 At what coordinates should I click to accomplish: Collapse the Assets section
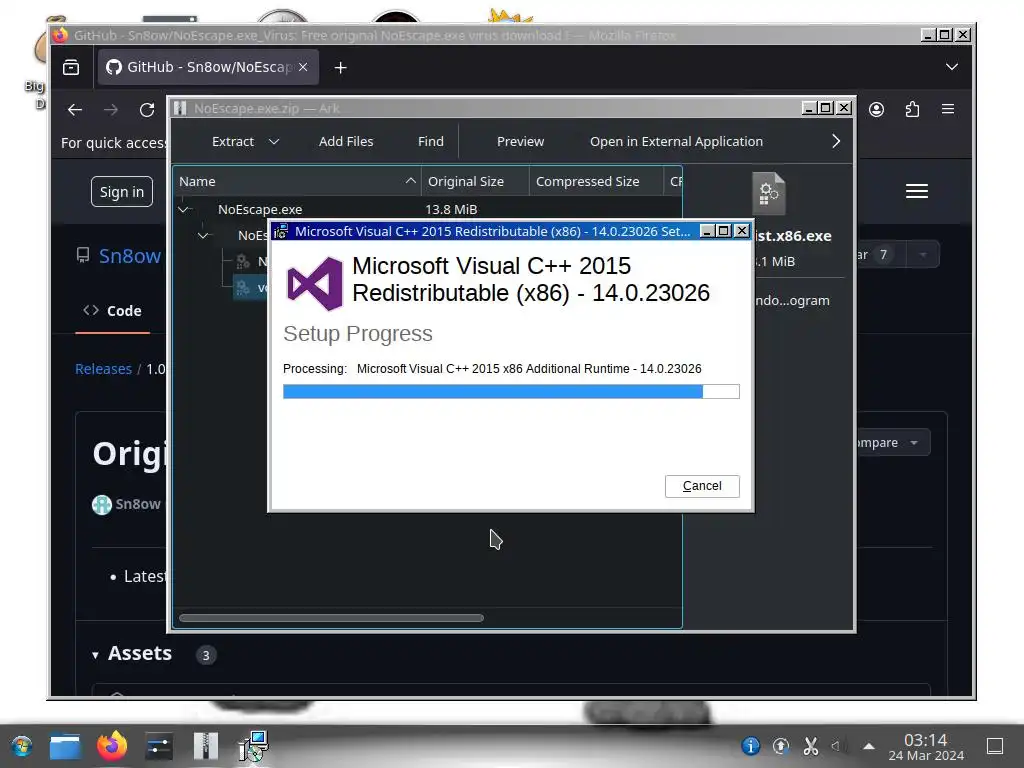[95, 654]
